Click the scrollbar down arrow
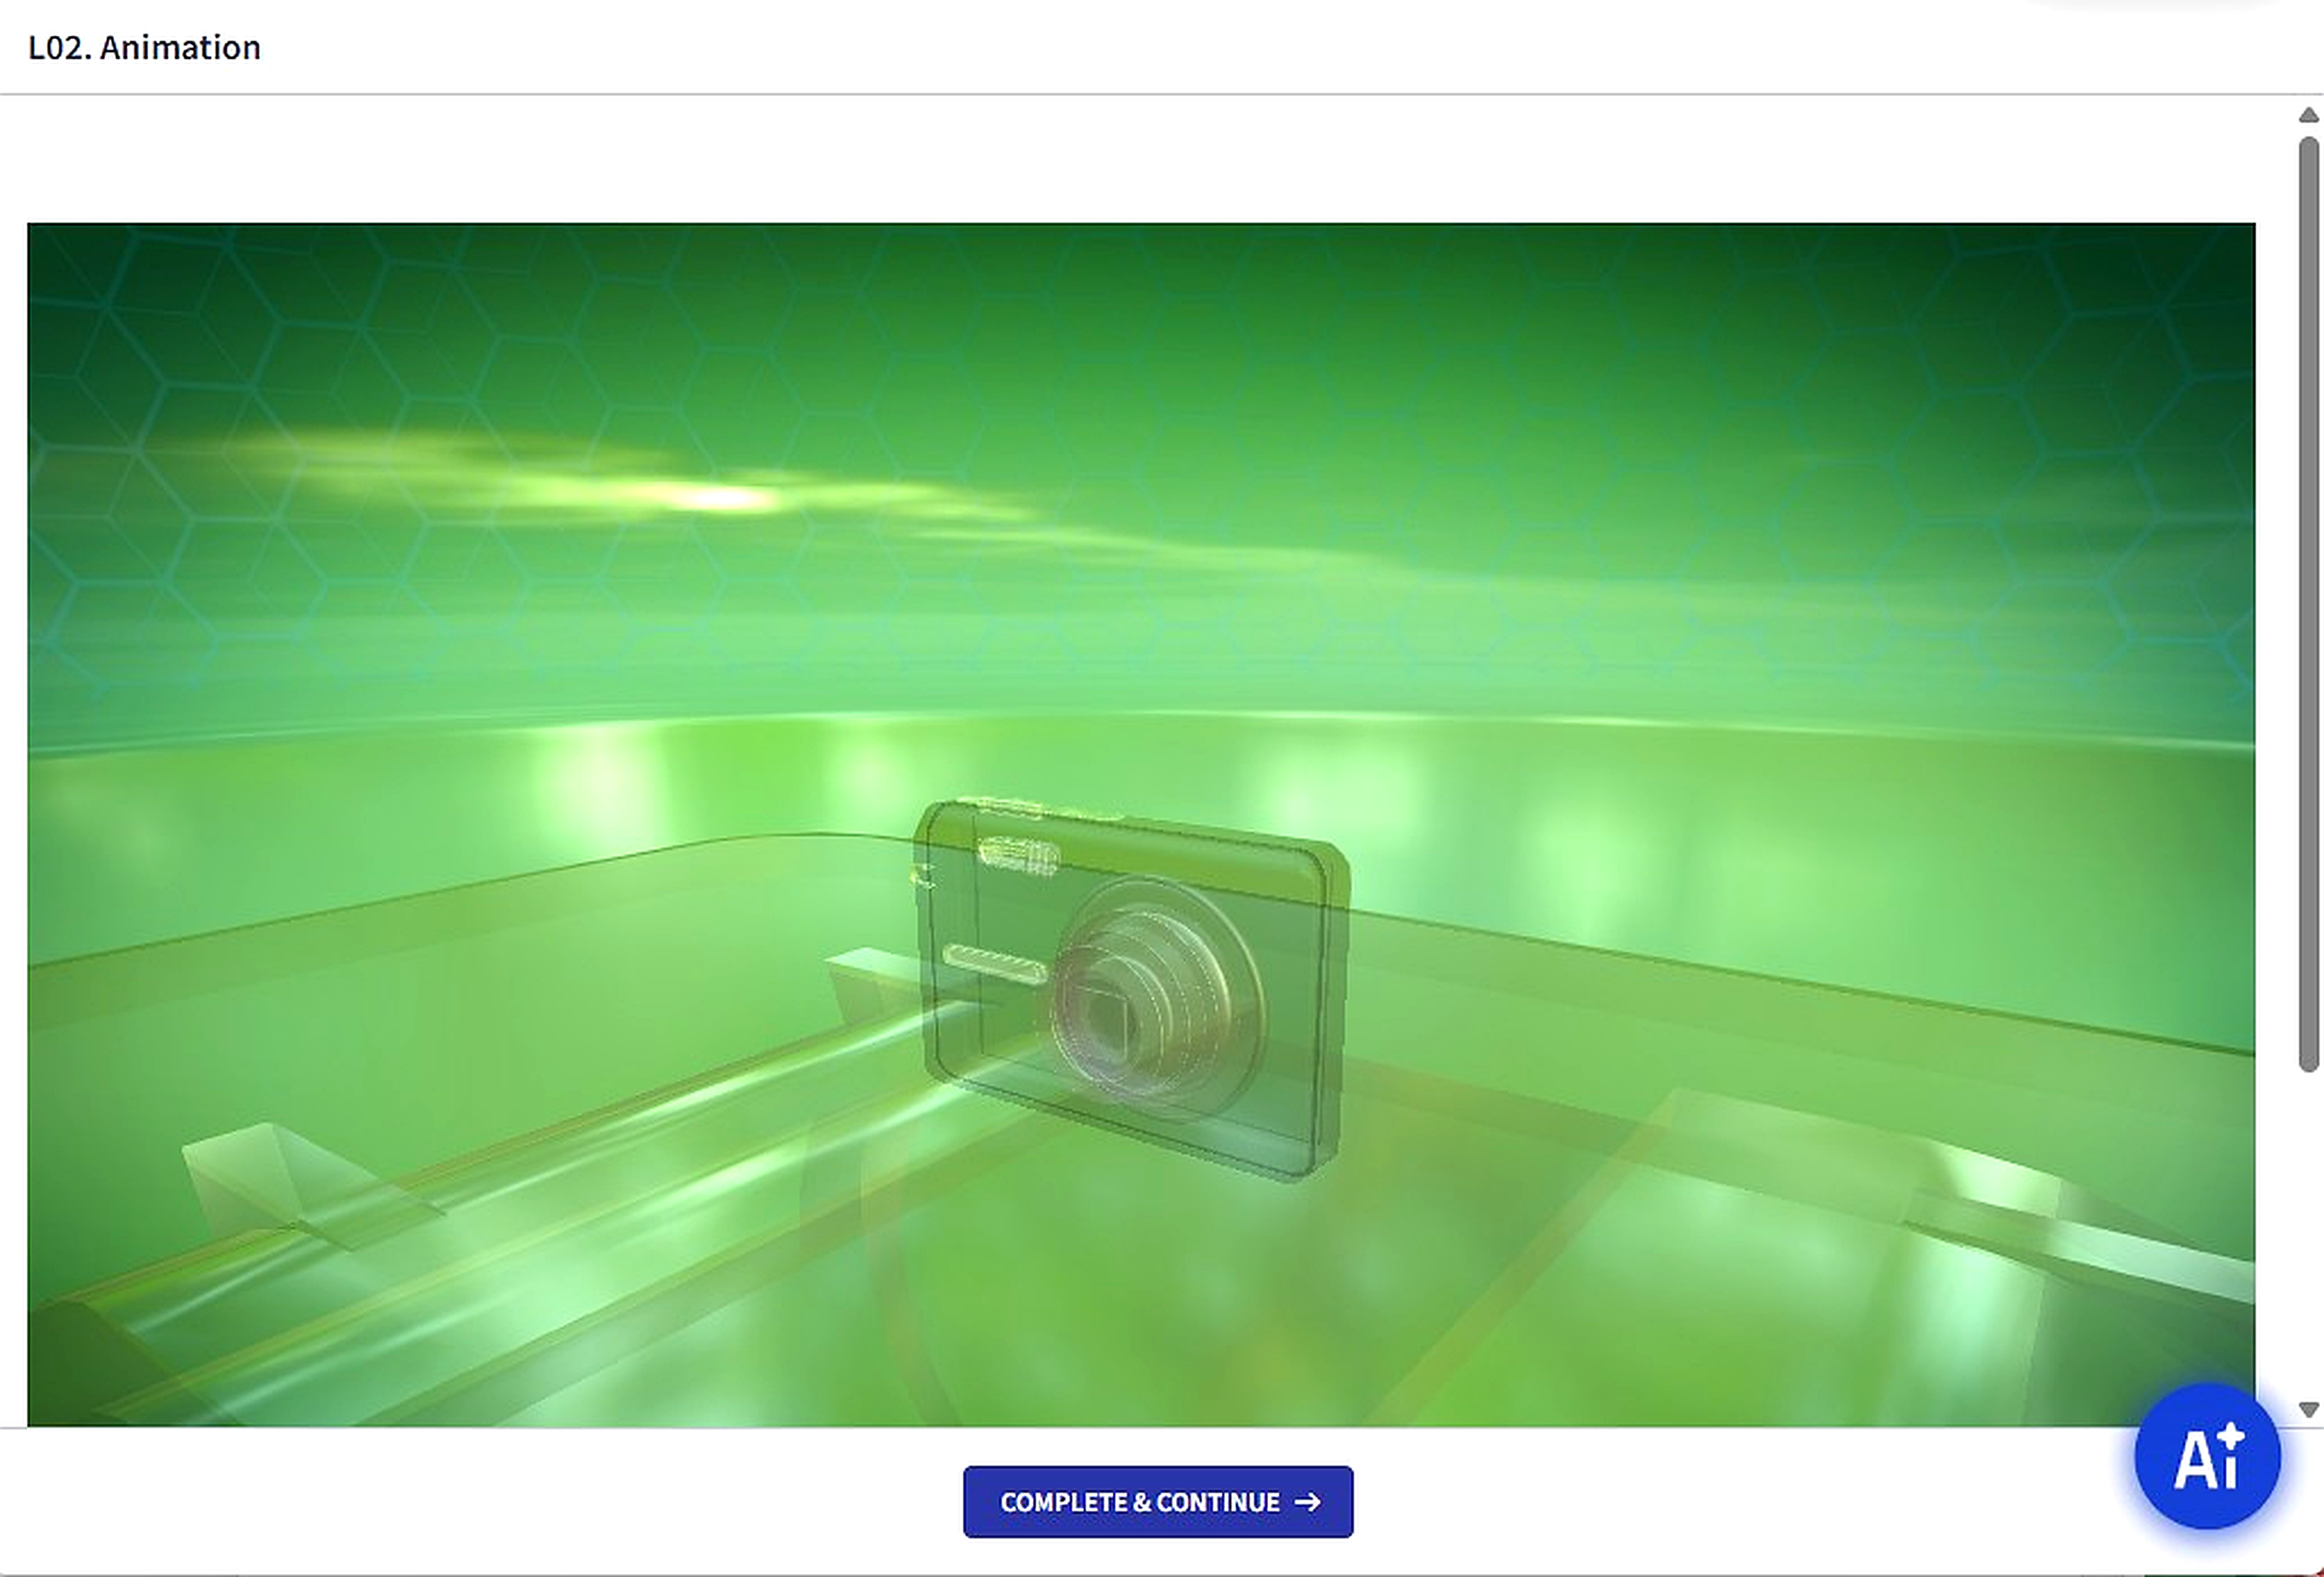Image resolution: width=2324 pixels, height=1577 pixels. click(x=2308, y=1410)
